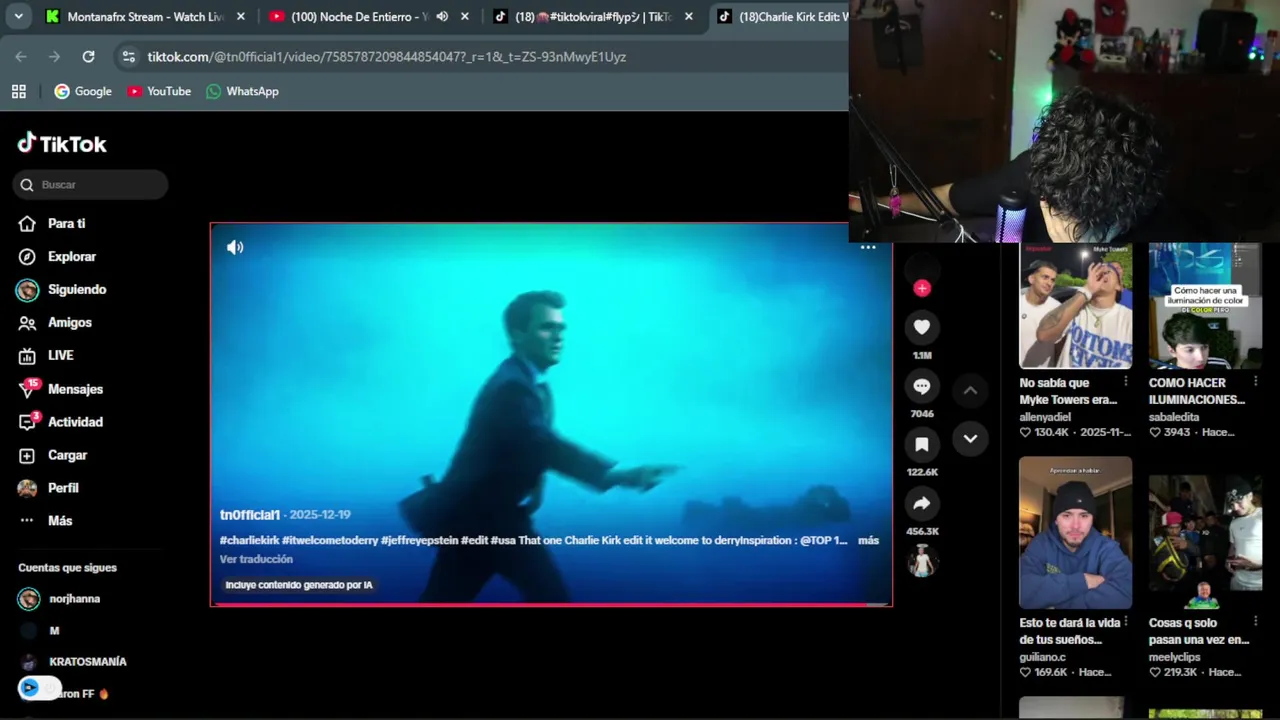
Task: Save video with bookmark icon
Action: coord(922,444)
